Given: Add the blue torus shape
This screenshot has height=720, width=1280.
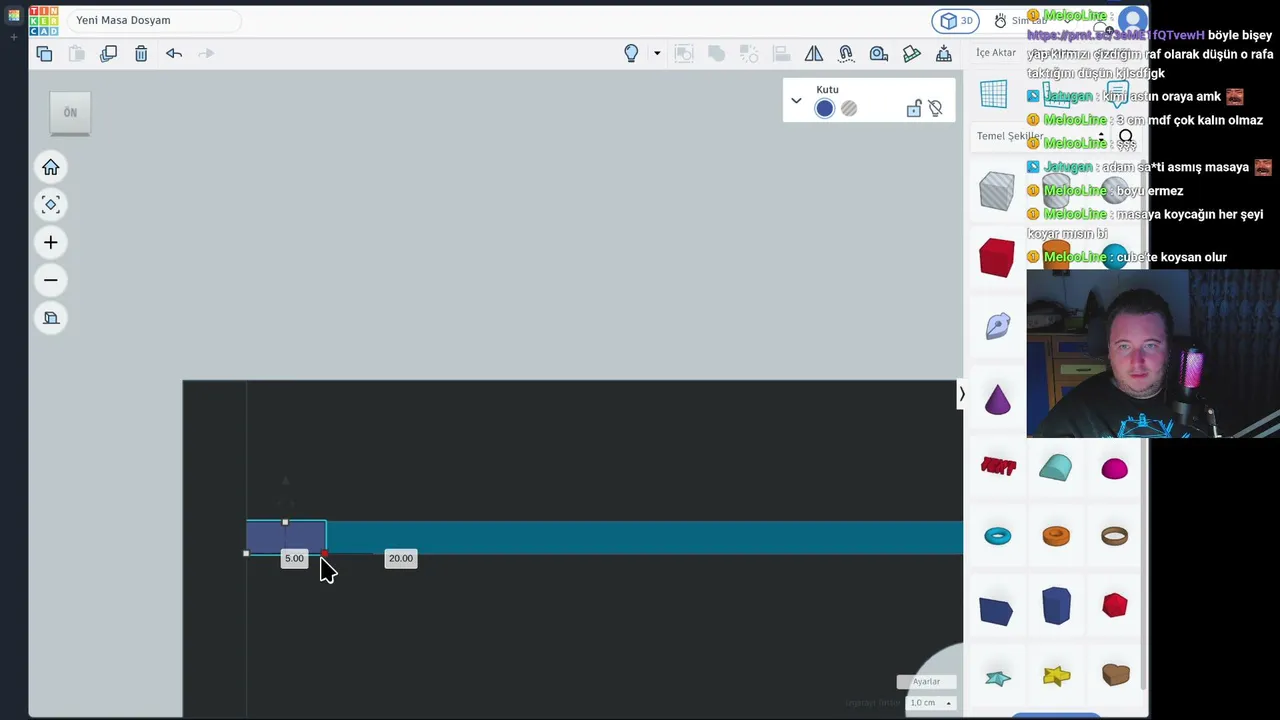Looking at the screenshot, I should (998, 536).
